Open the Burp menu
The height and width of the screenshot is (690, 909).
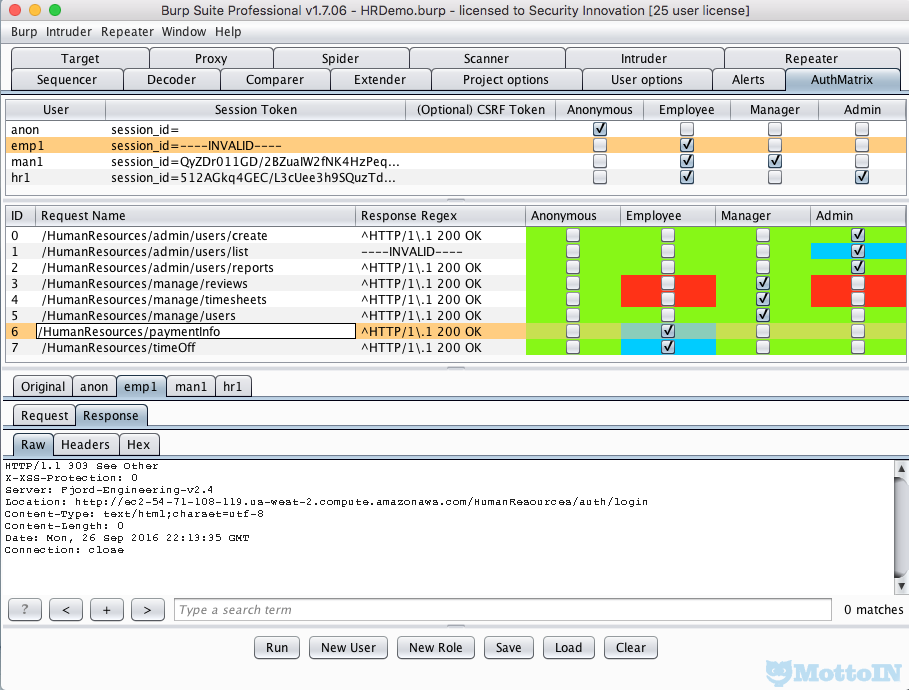tap(24, 32)
